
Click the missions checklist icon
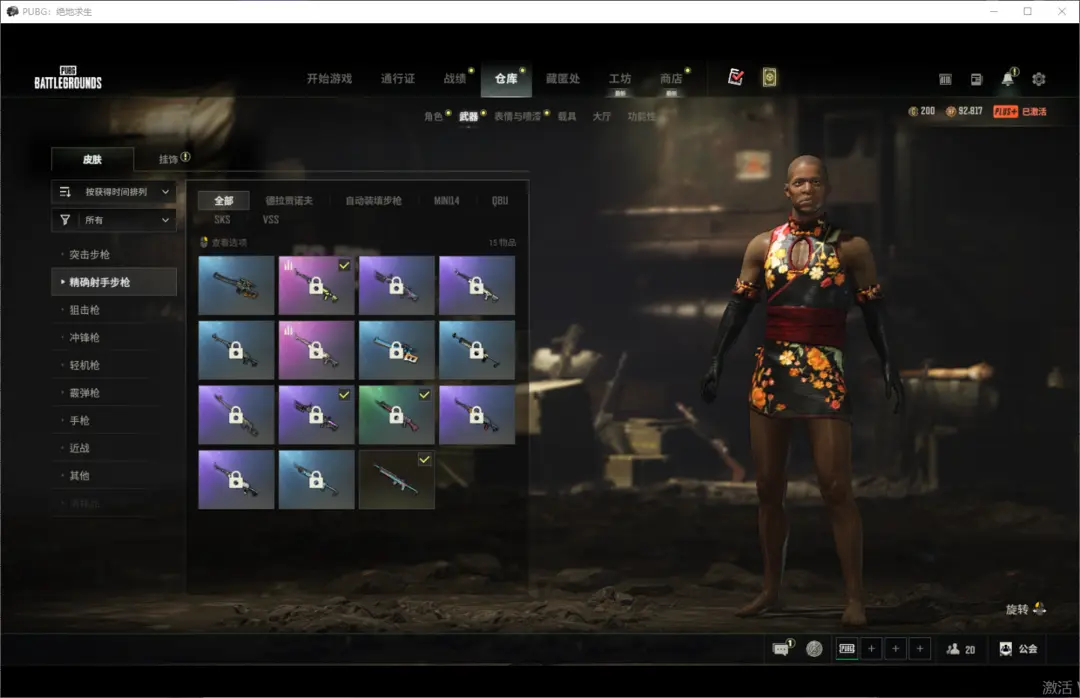point(736,77)
